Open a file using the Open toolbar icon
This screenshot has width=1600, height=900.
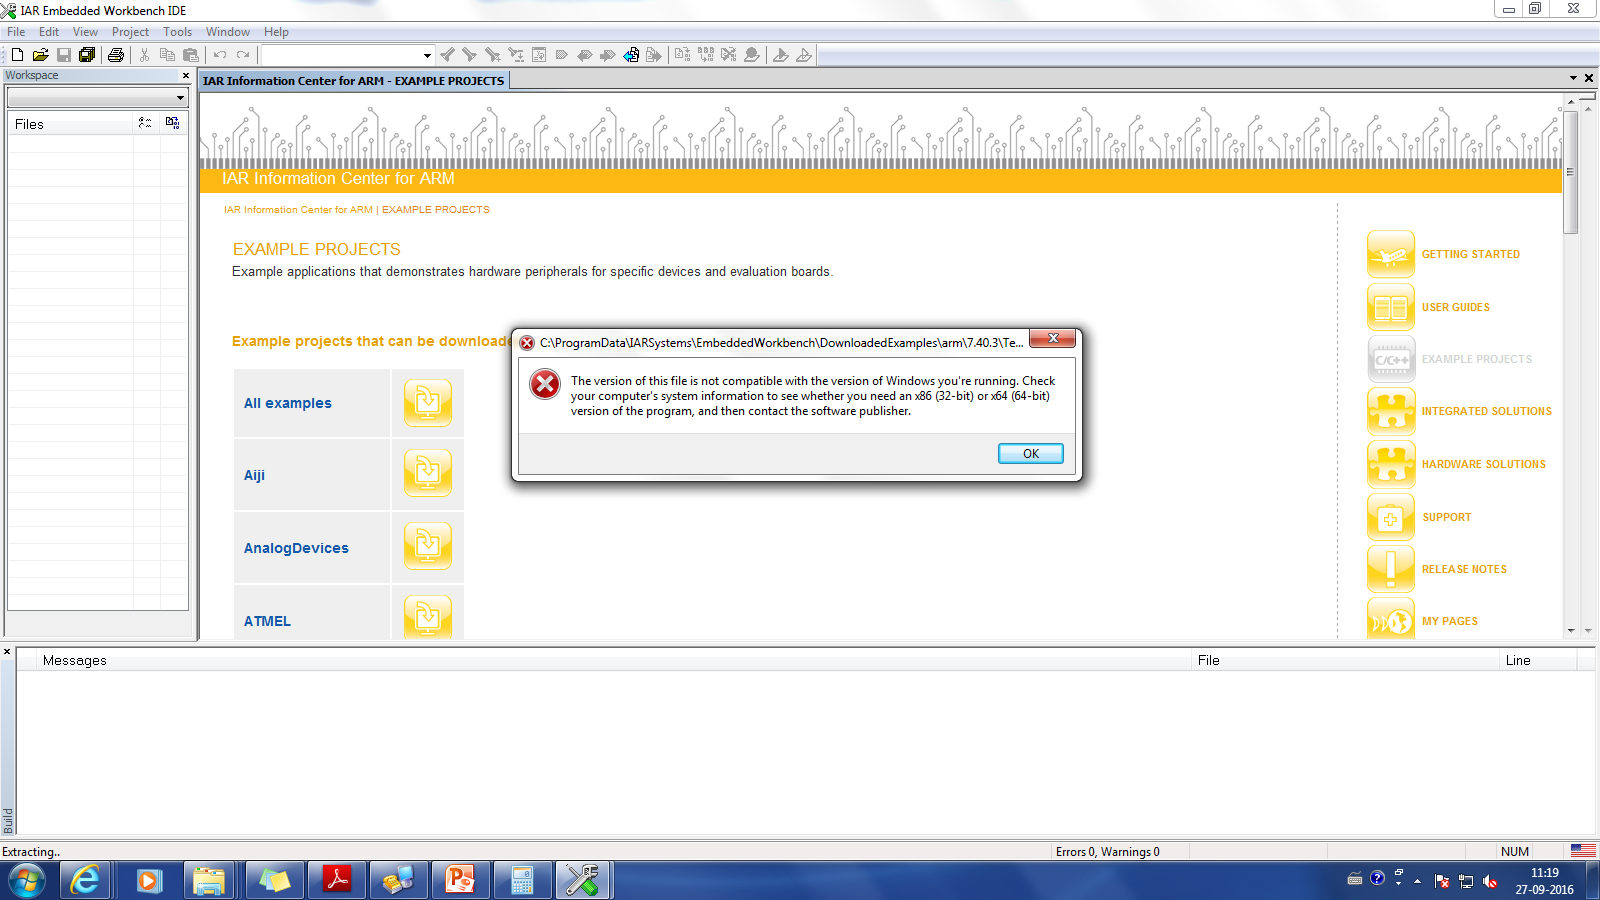[x=41, y=55]
